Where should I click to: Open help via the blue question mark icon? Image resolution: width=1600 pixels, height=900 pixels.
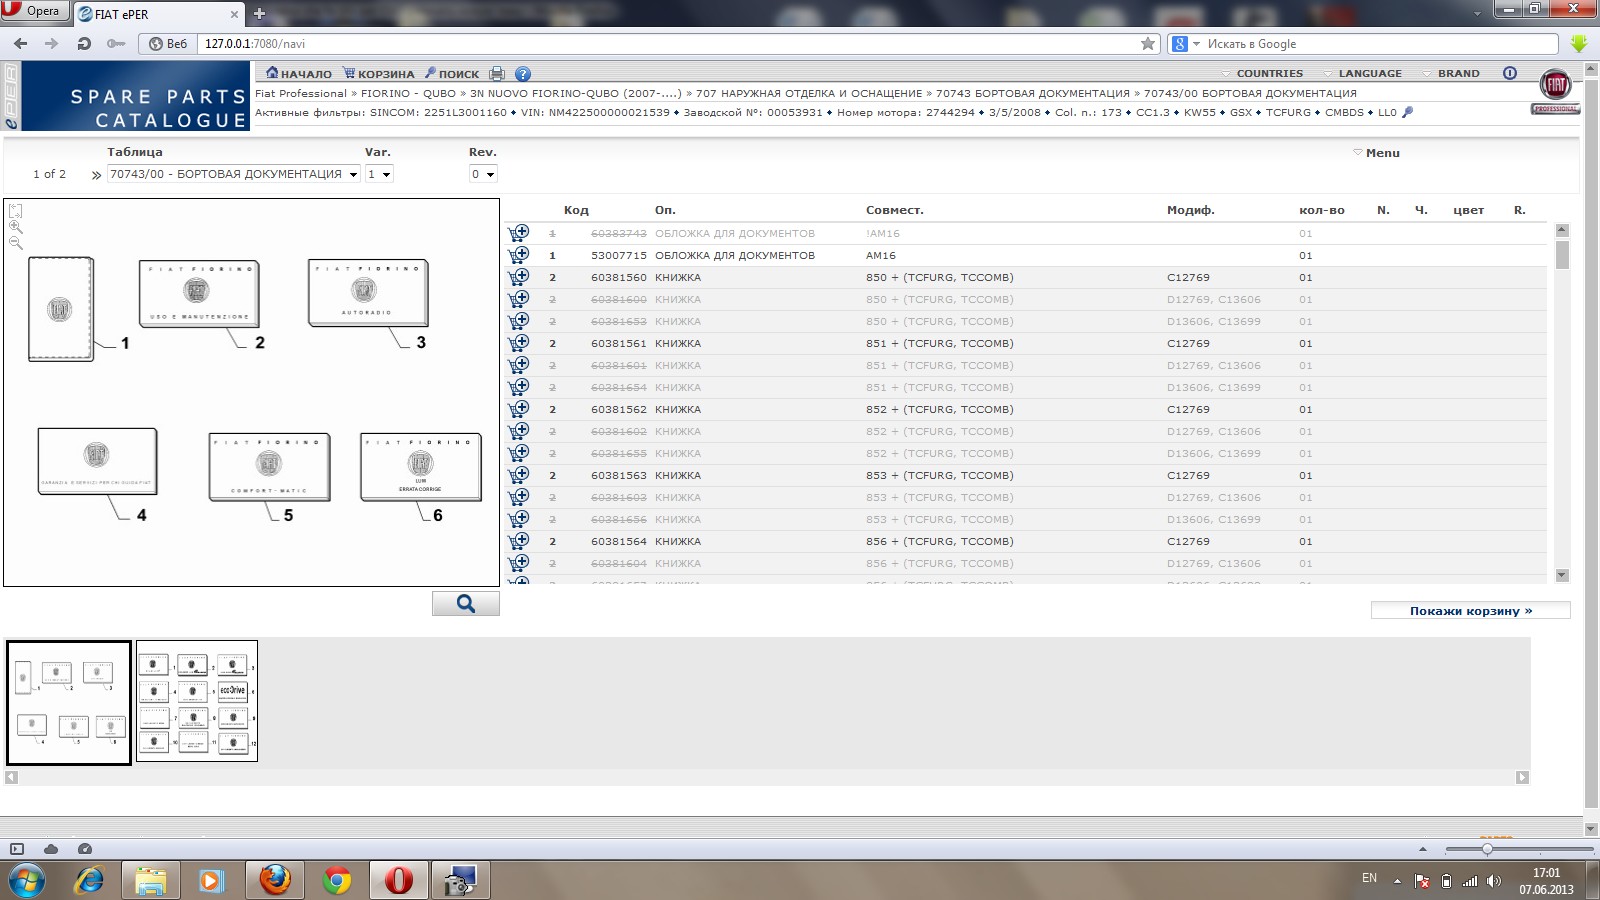[x=523, y=74]
